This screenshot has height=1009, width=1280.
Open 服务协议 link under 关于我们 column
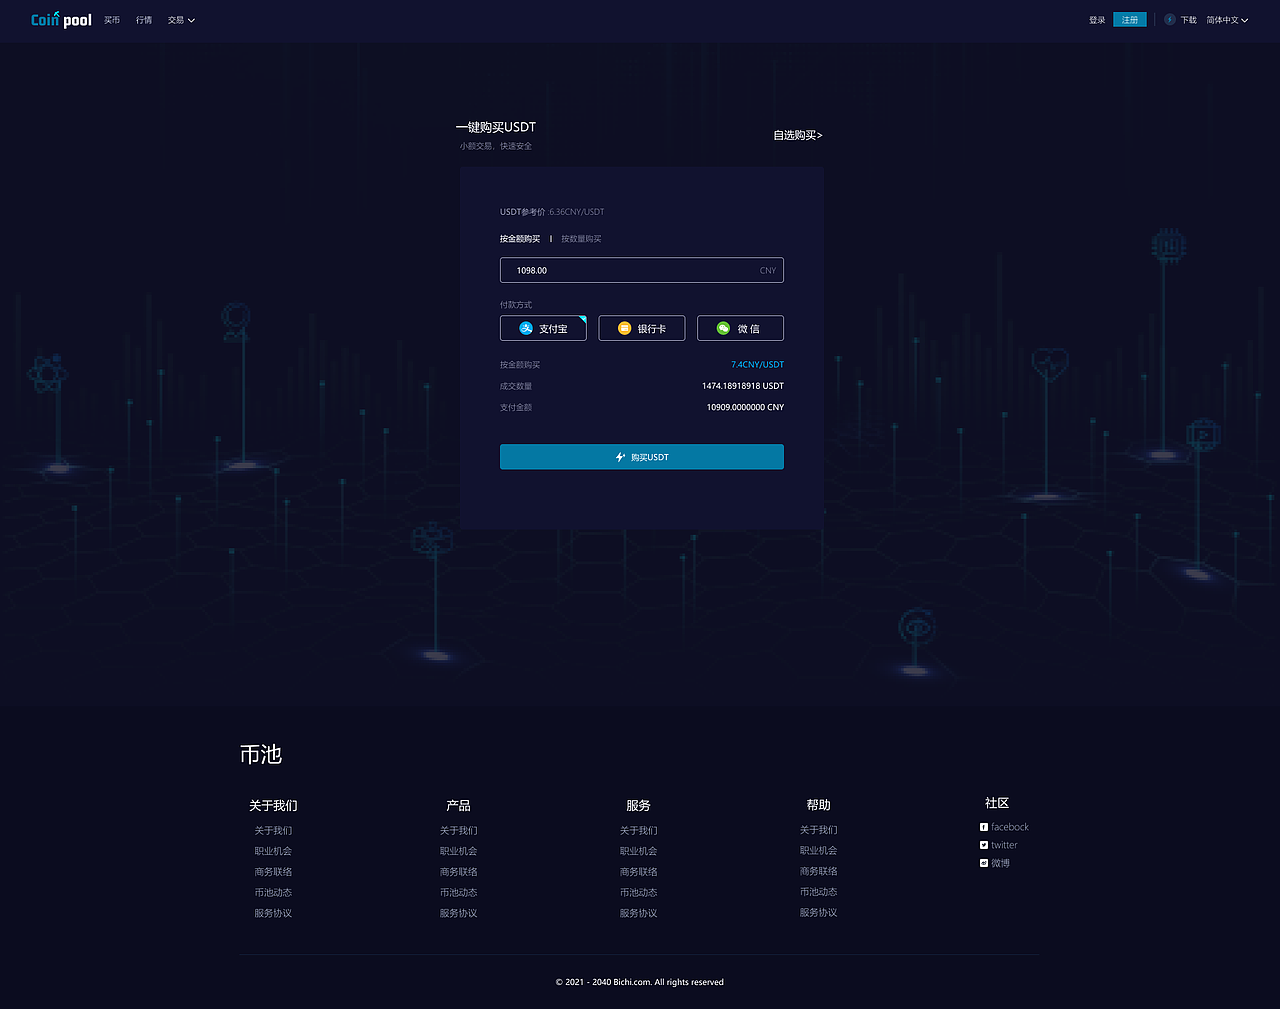click(x=273, y=913)
